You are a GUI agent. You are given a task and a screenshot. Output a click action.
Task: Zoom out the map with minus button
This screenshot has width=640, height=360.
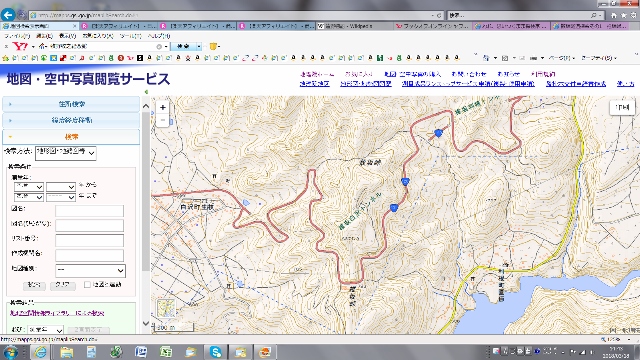tap(162, 120)
